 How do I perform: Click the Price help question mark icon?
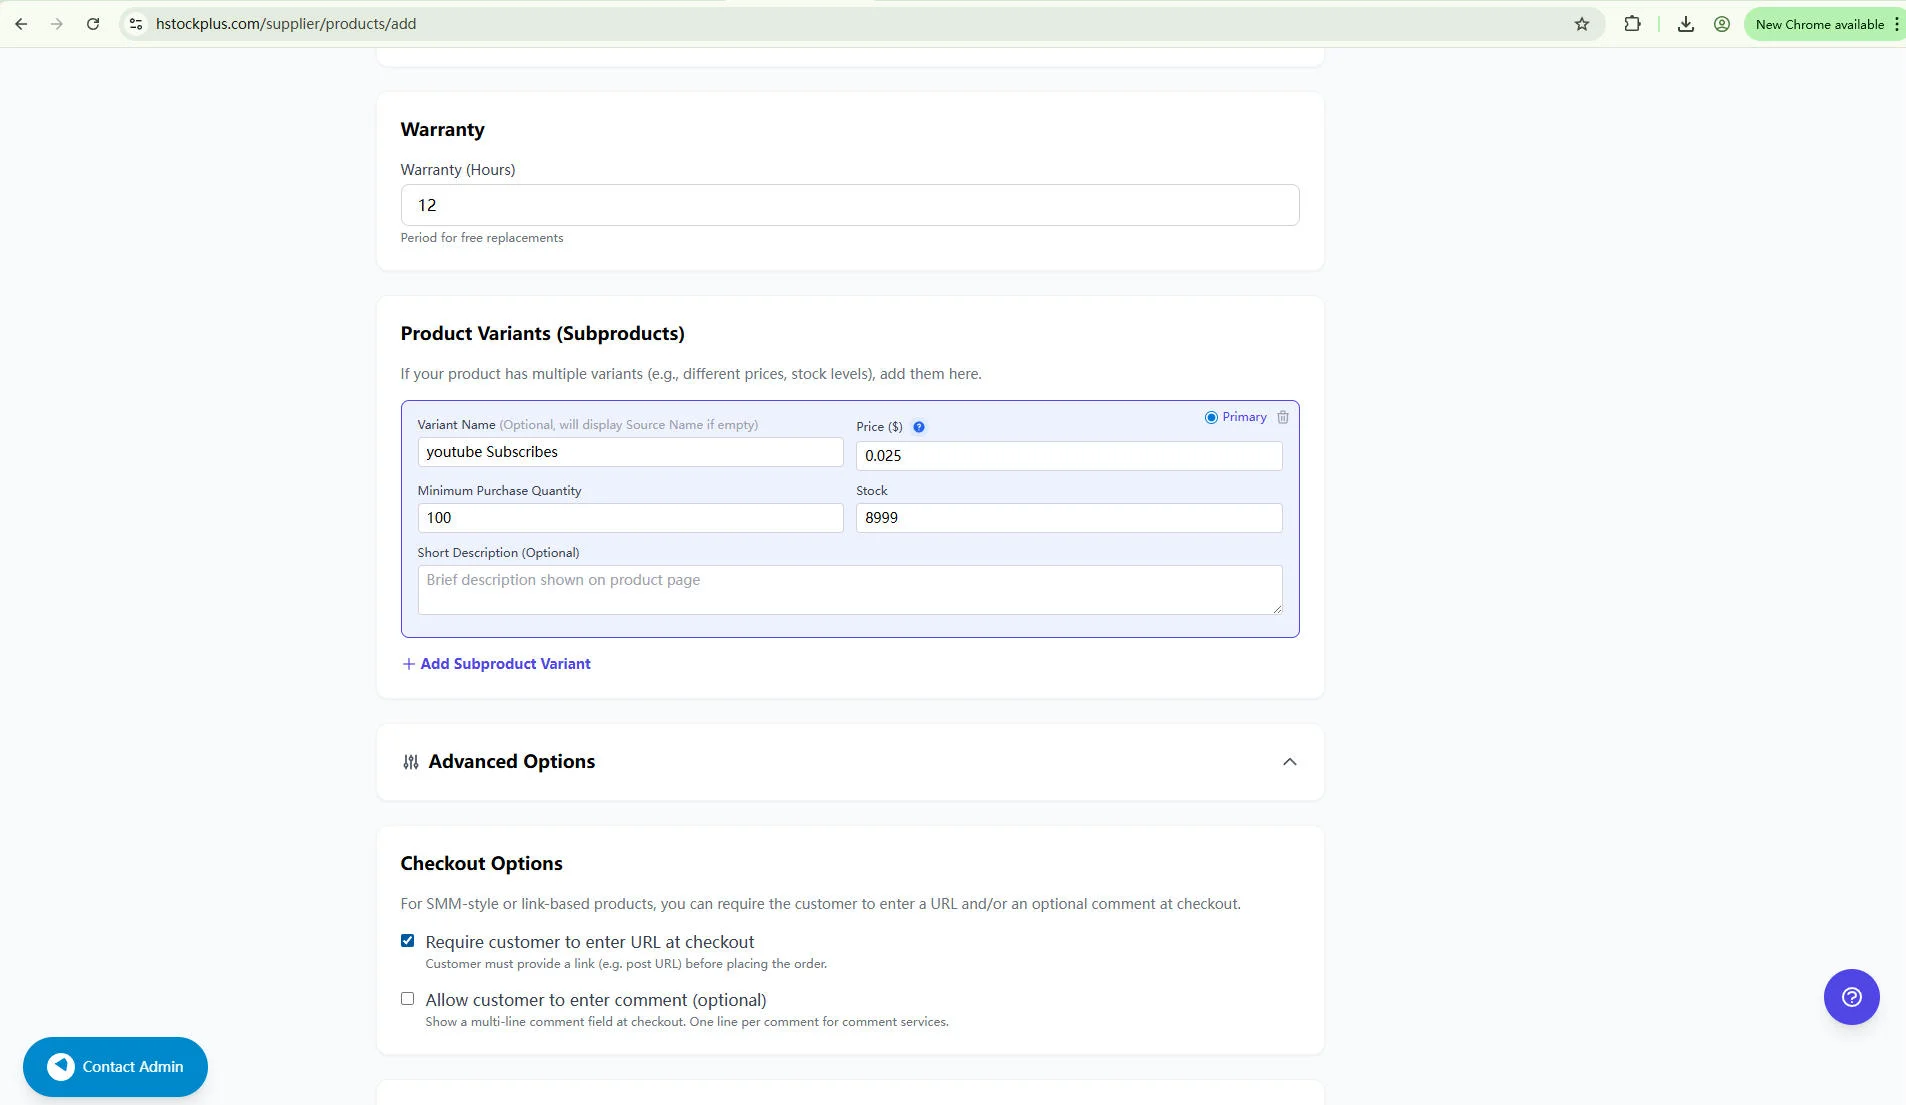coord(918,427)
